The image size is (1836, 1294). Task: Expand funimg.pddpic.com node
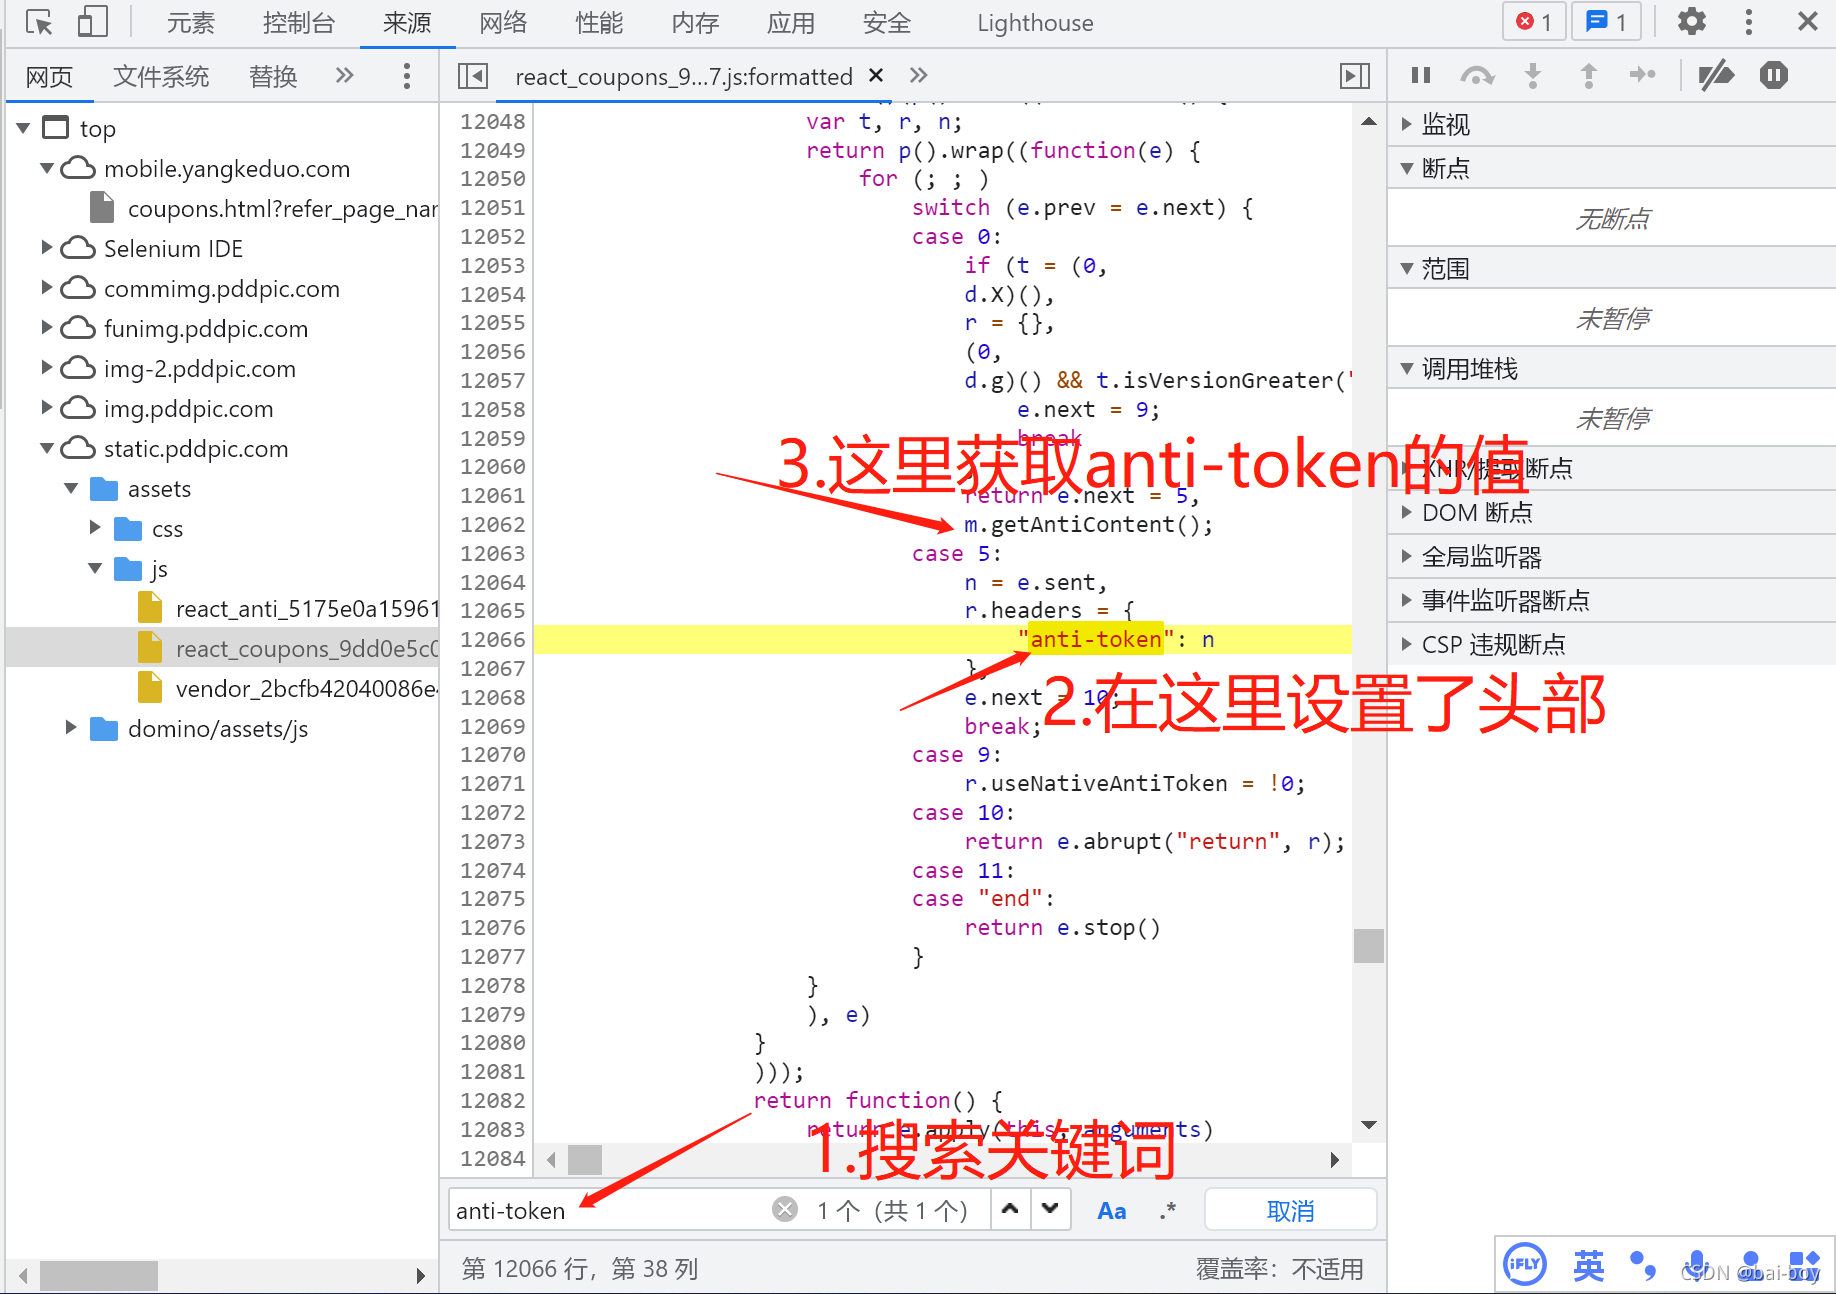point(47,327)
